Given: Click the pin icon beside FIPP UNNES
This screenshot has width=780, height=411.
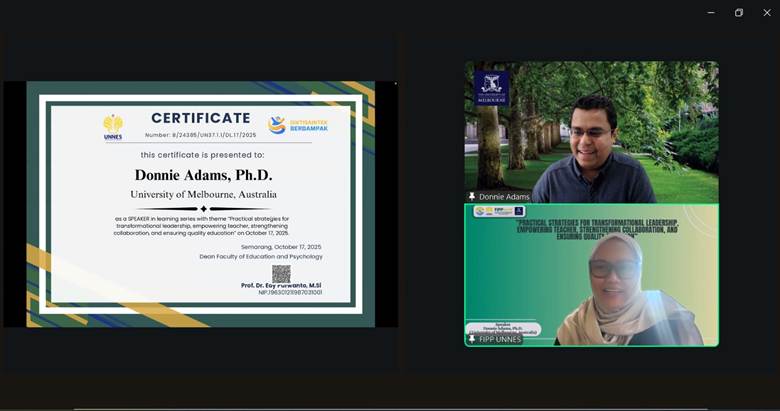Looking at the screenshot, I should (472, 339).
